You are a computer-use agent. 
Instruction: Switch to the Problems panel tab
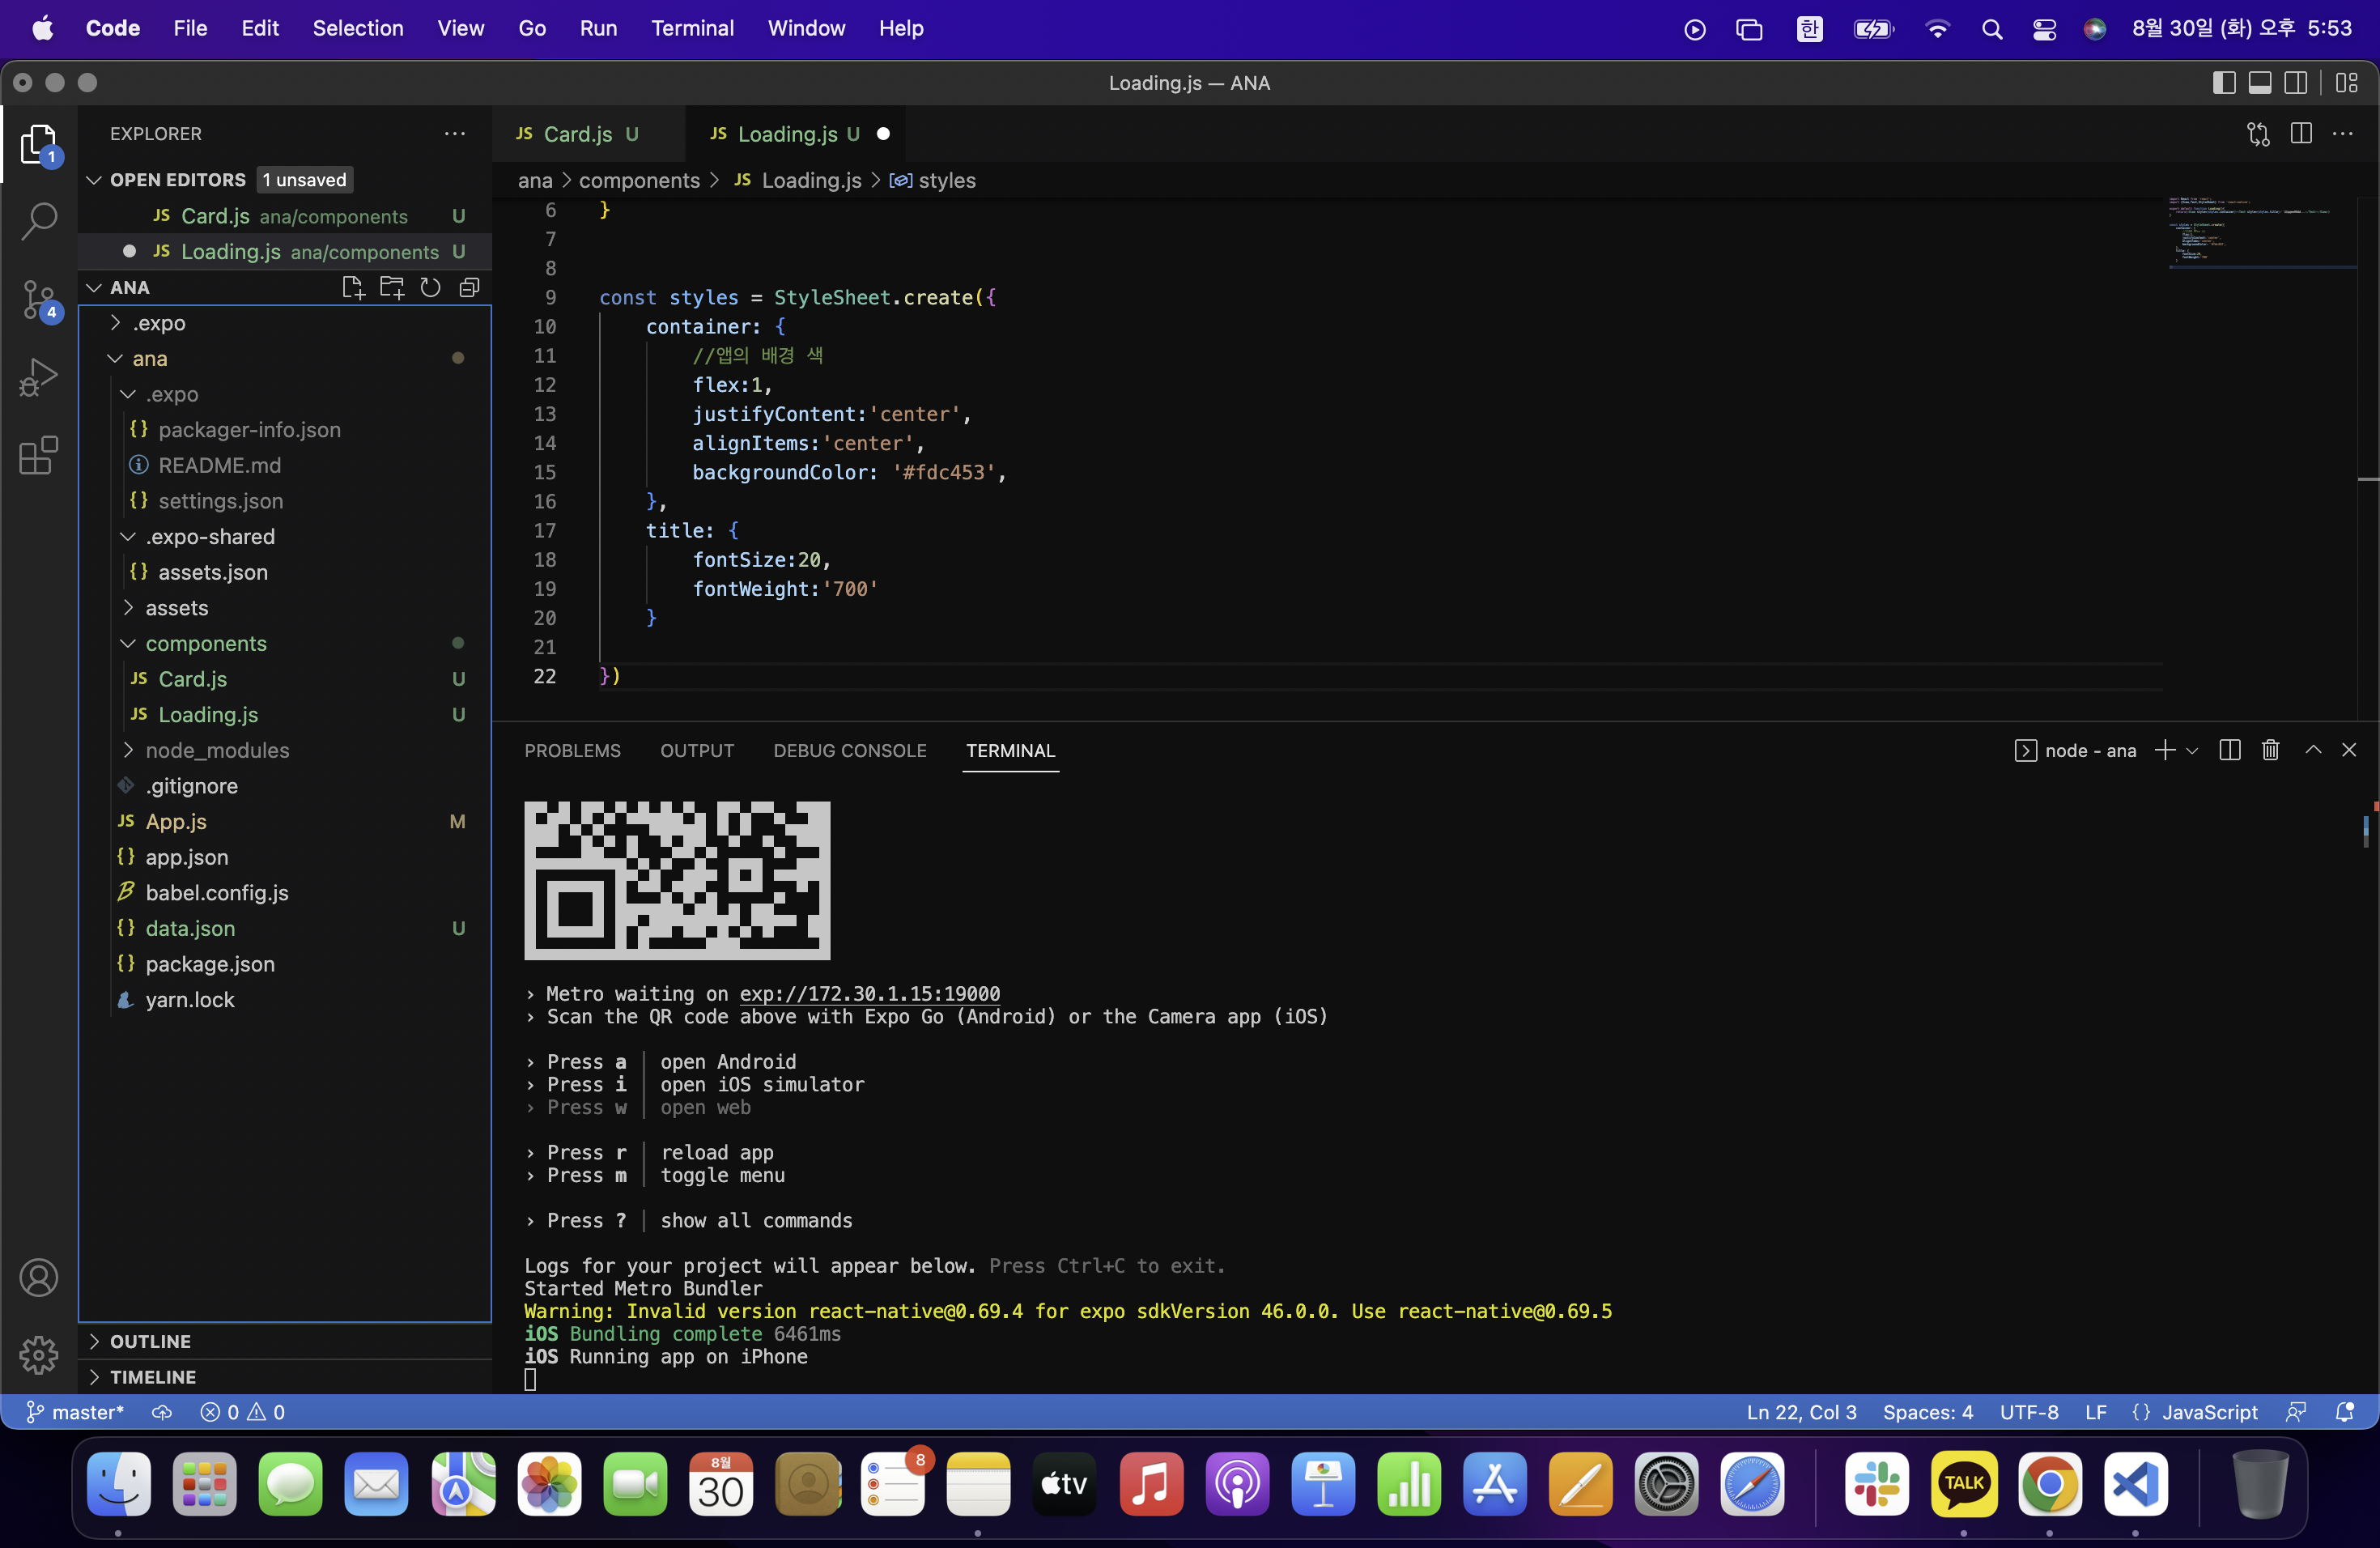pyautogui.click(x=573, y=751)
